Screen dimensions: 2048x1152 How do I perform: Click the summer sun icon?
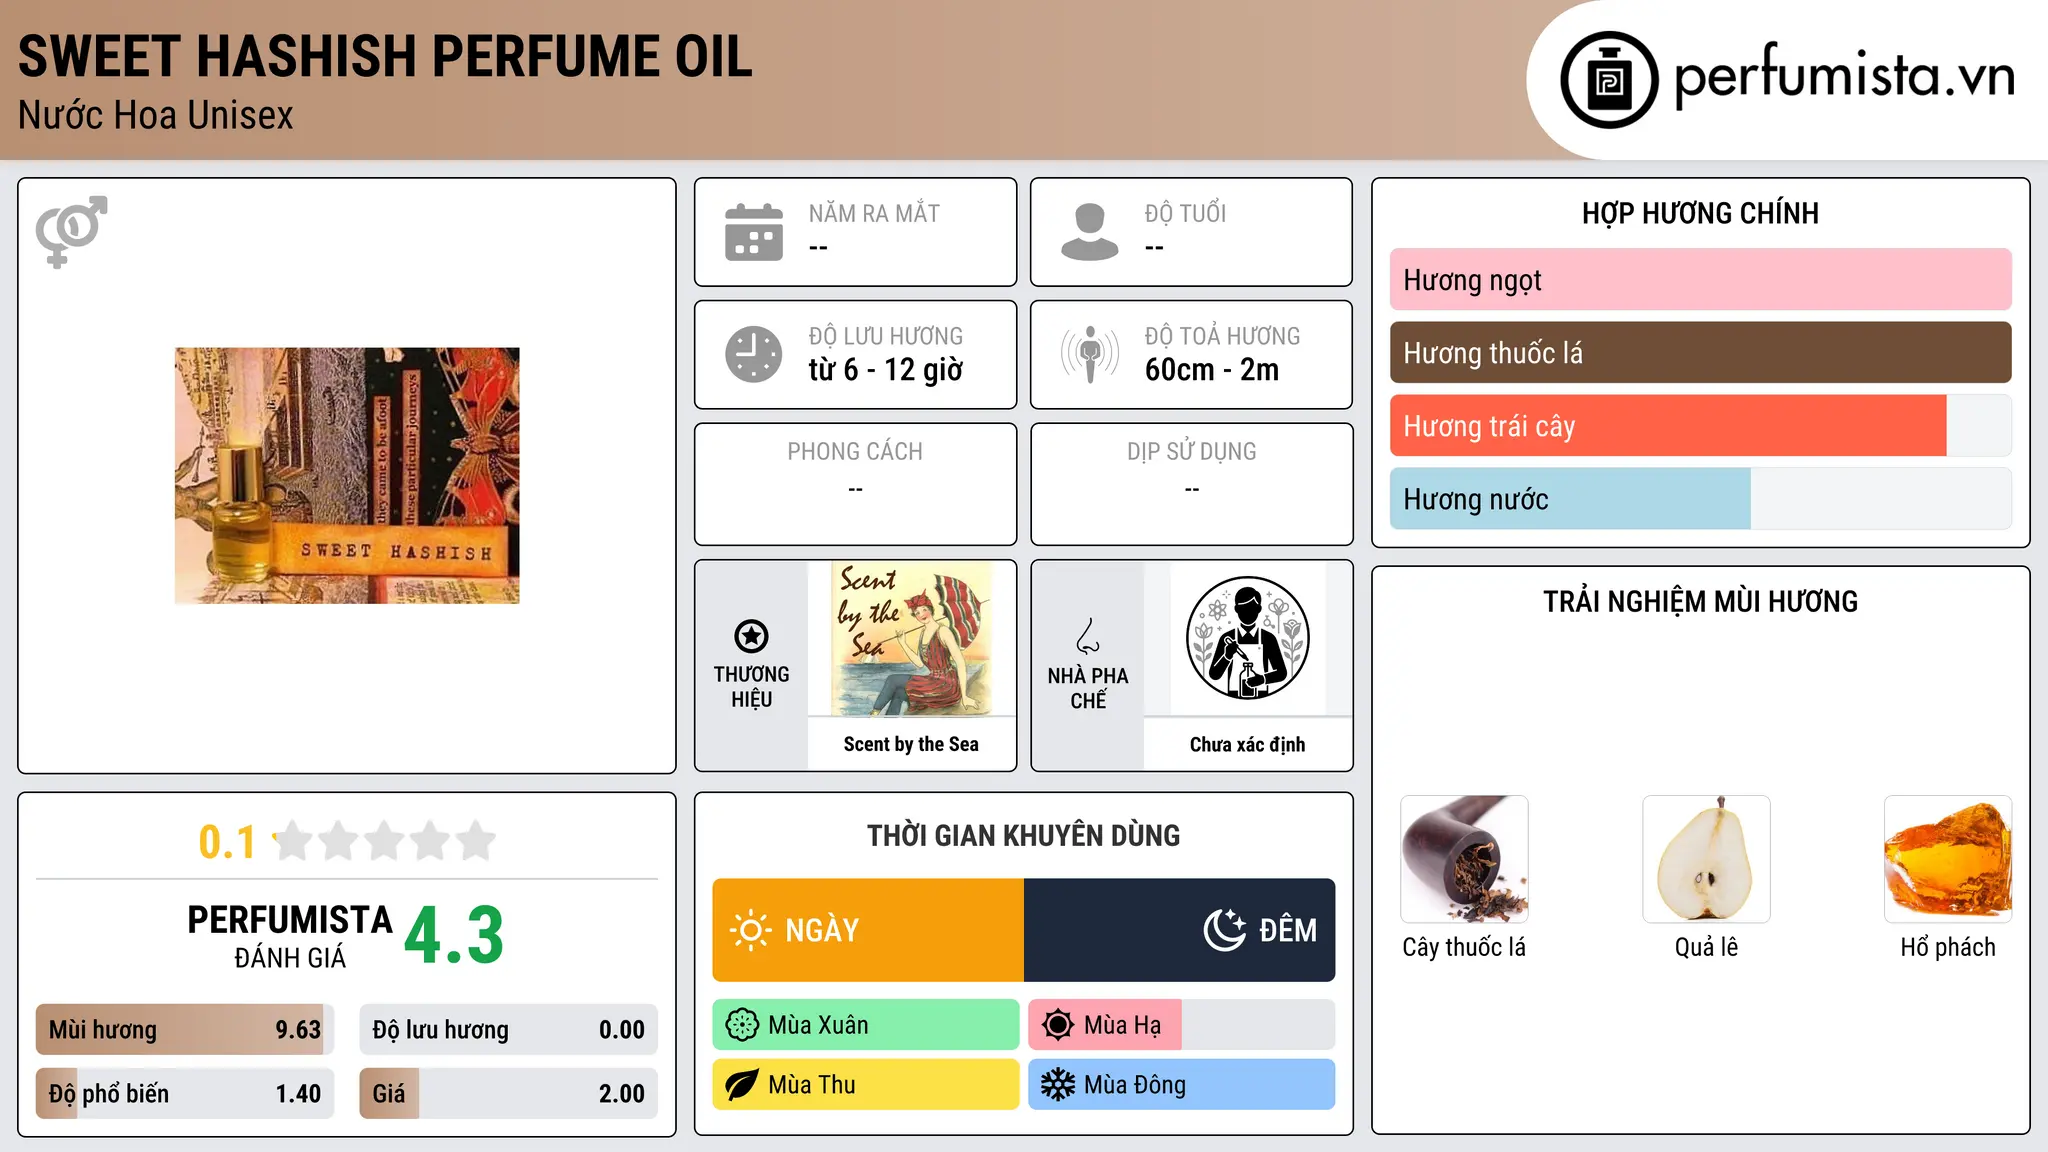tap(1058, 1025)
